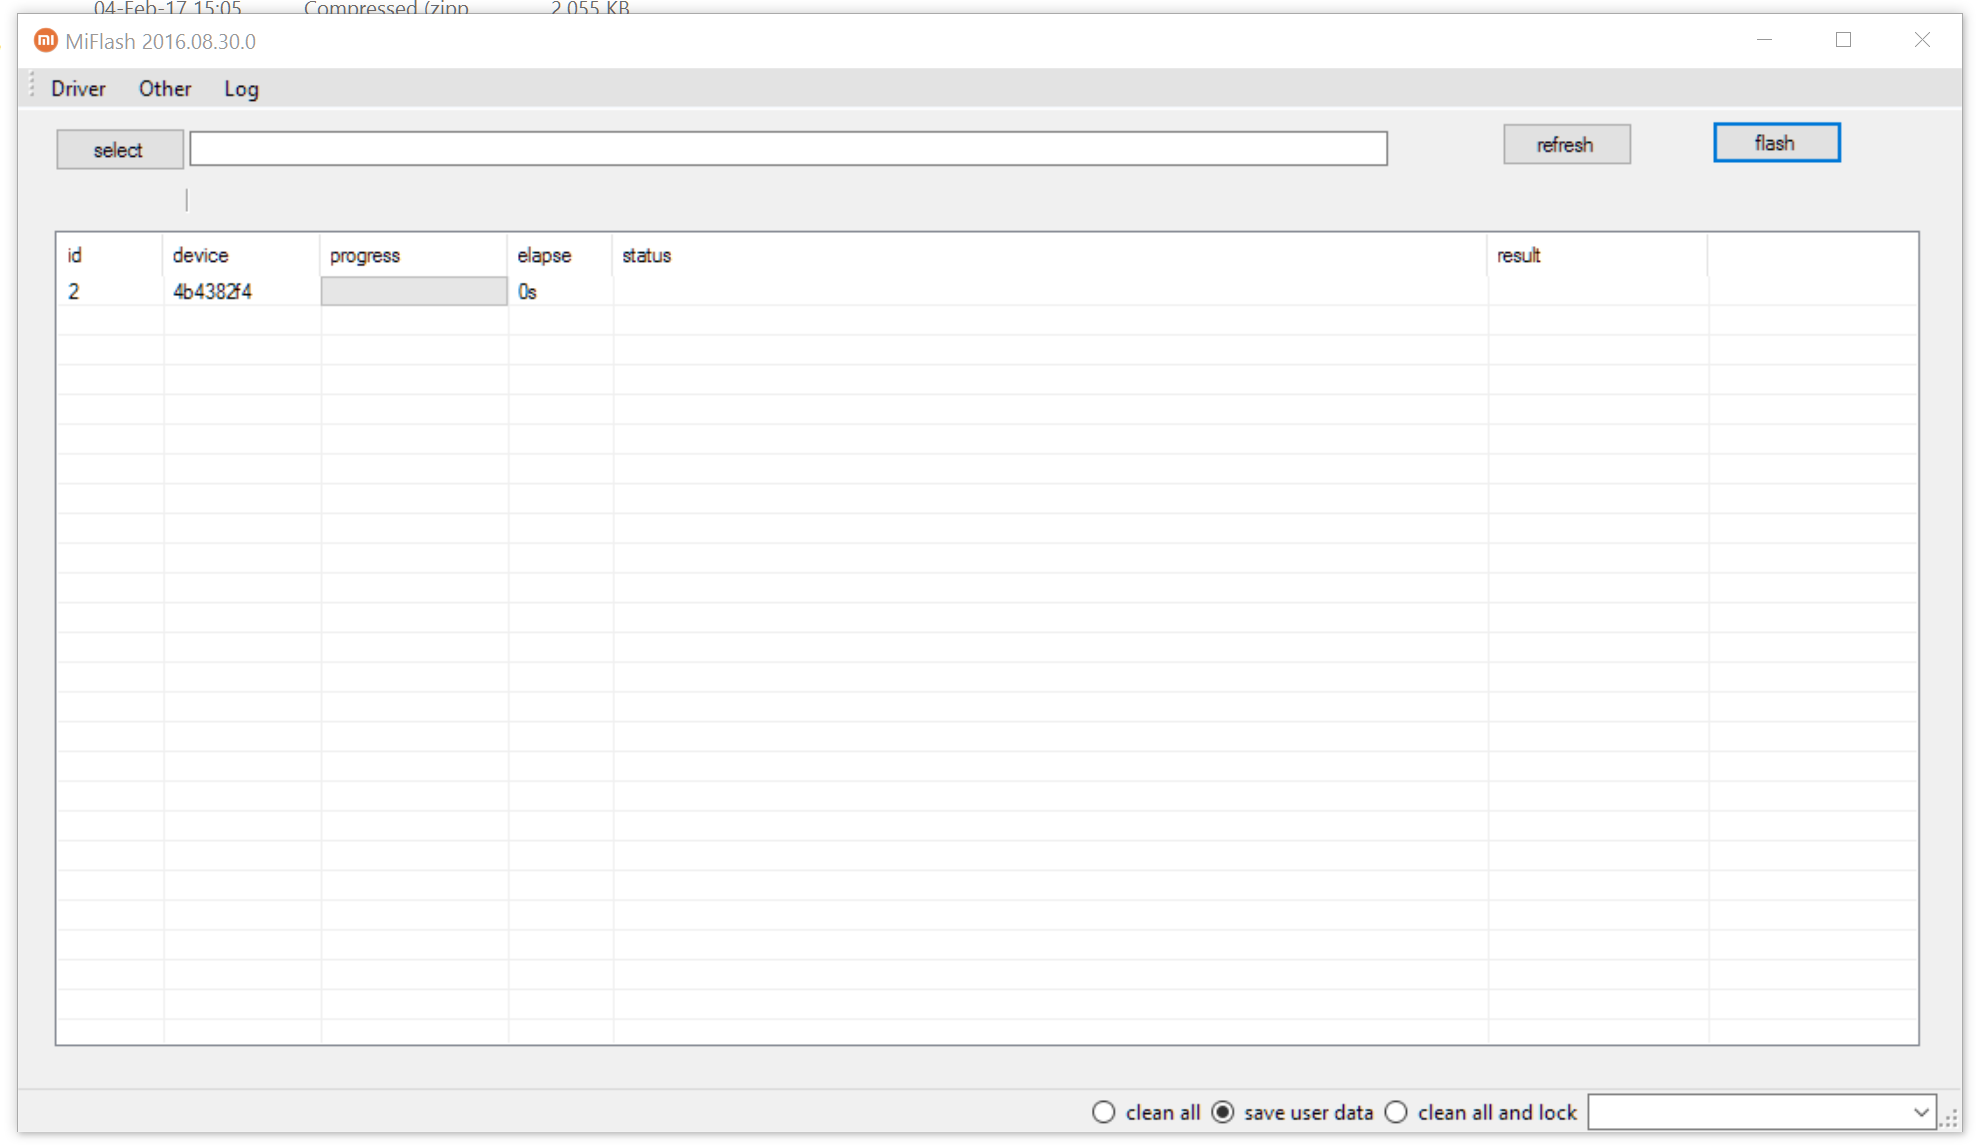Click the select button to choose ROM folder
1982x1145 pixels.
pyautogui.click(x=119, y=150)
